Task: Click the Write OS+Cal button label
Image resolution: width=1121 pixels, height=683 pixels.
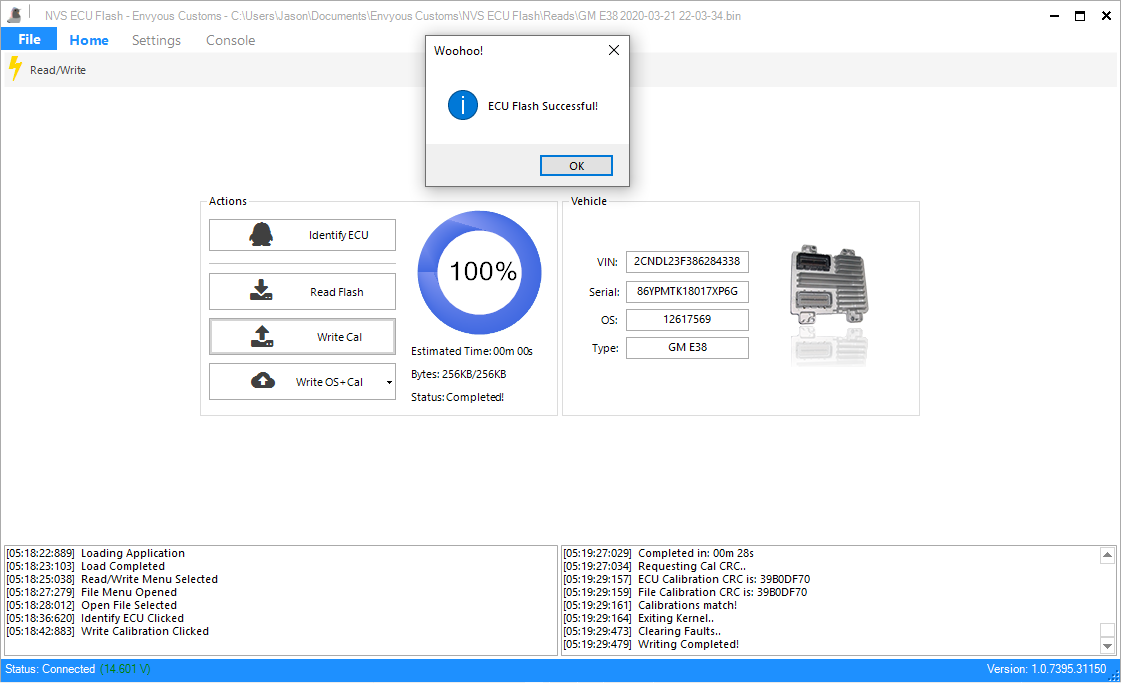Action: [x=330, y=382]
